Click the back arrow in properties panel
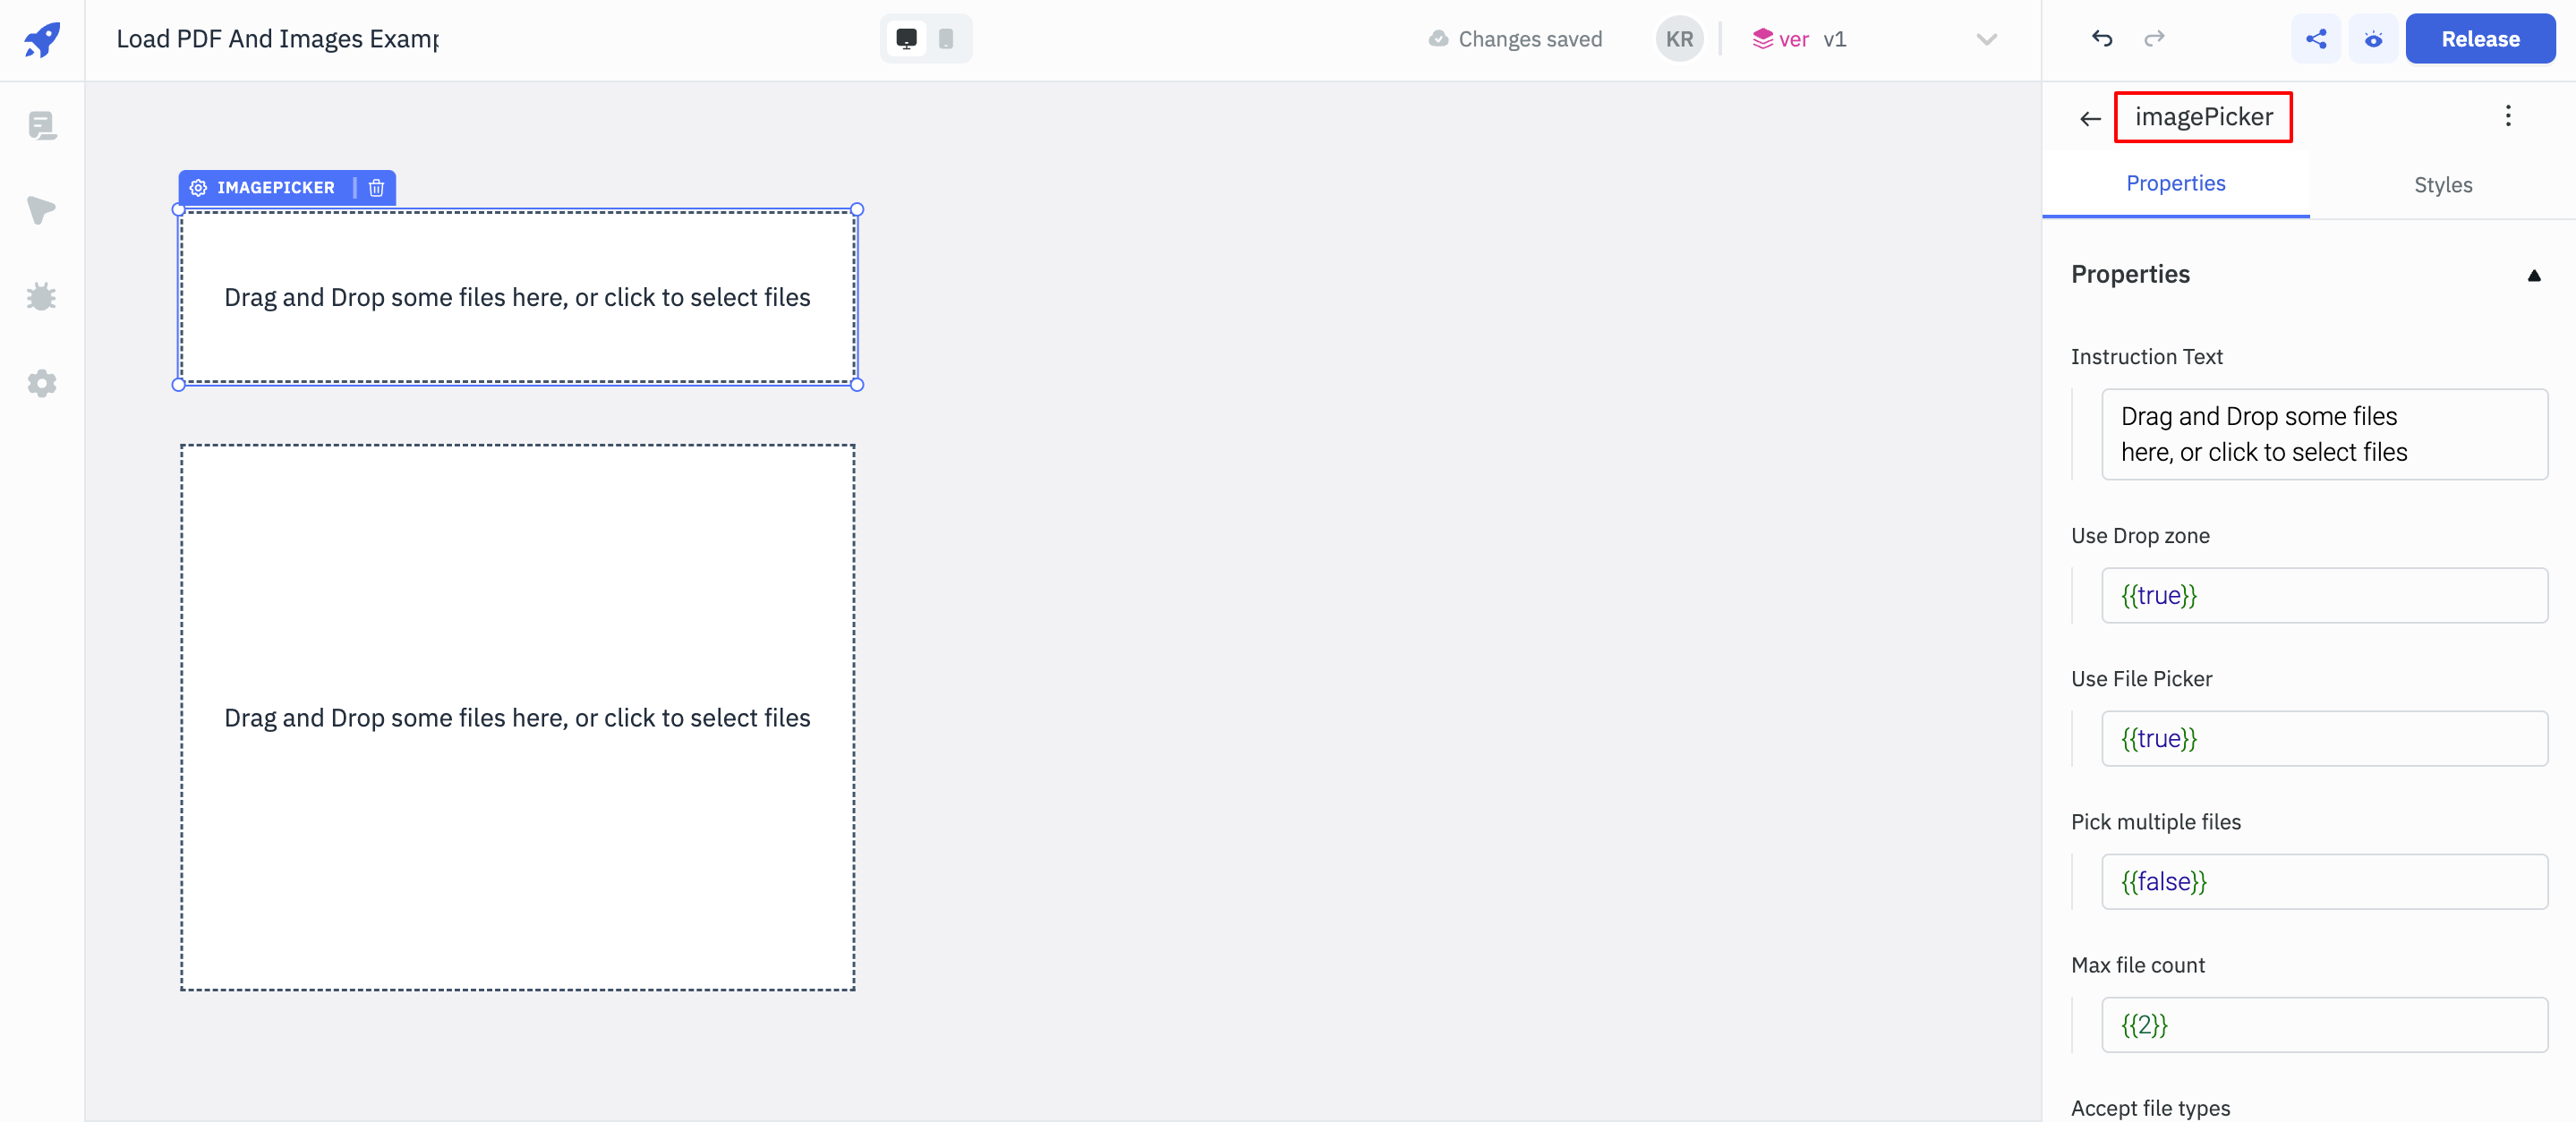 2090,118
